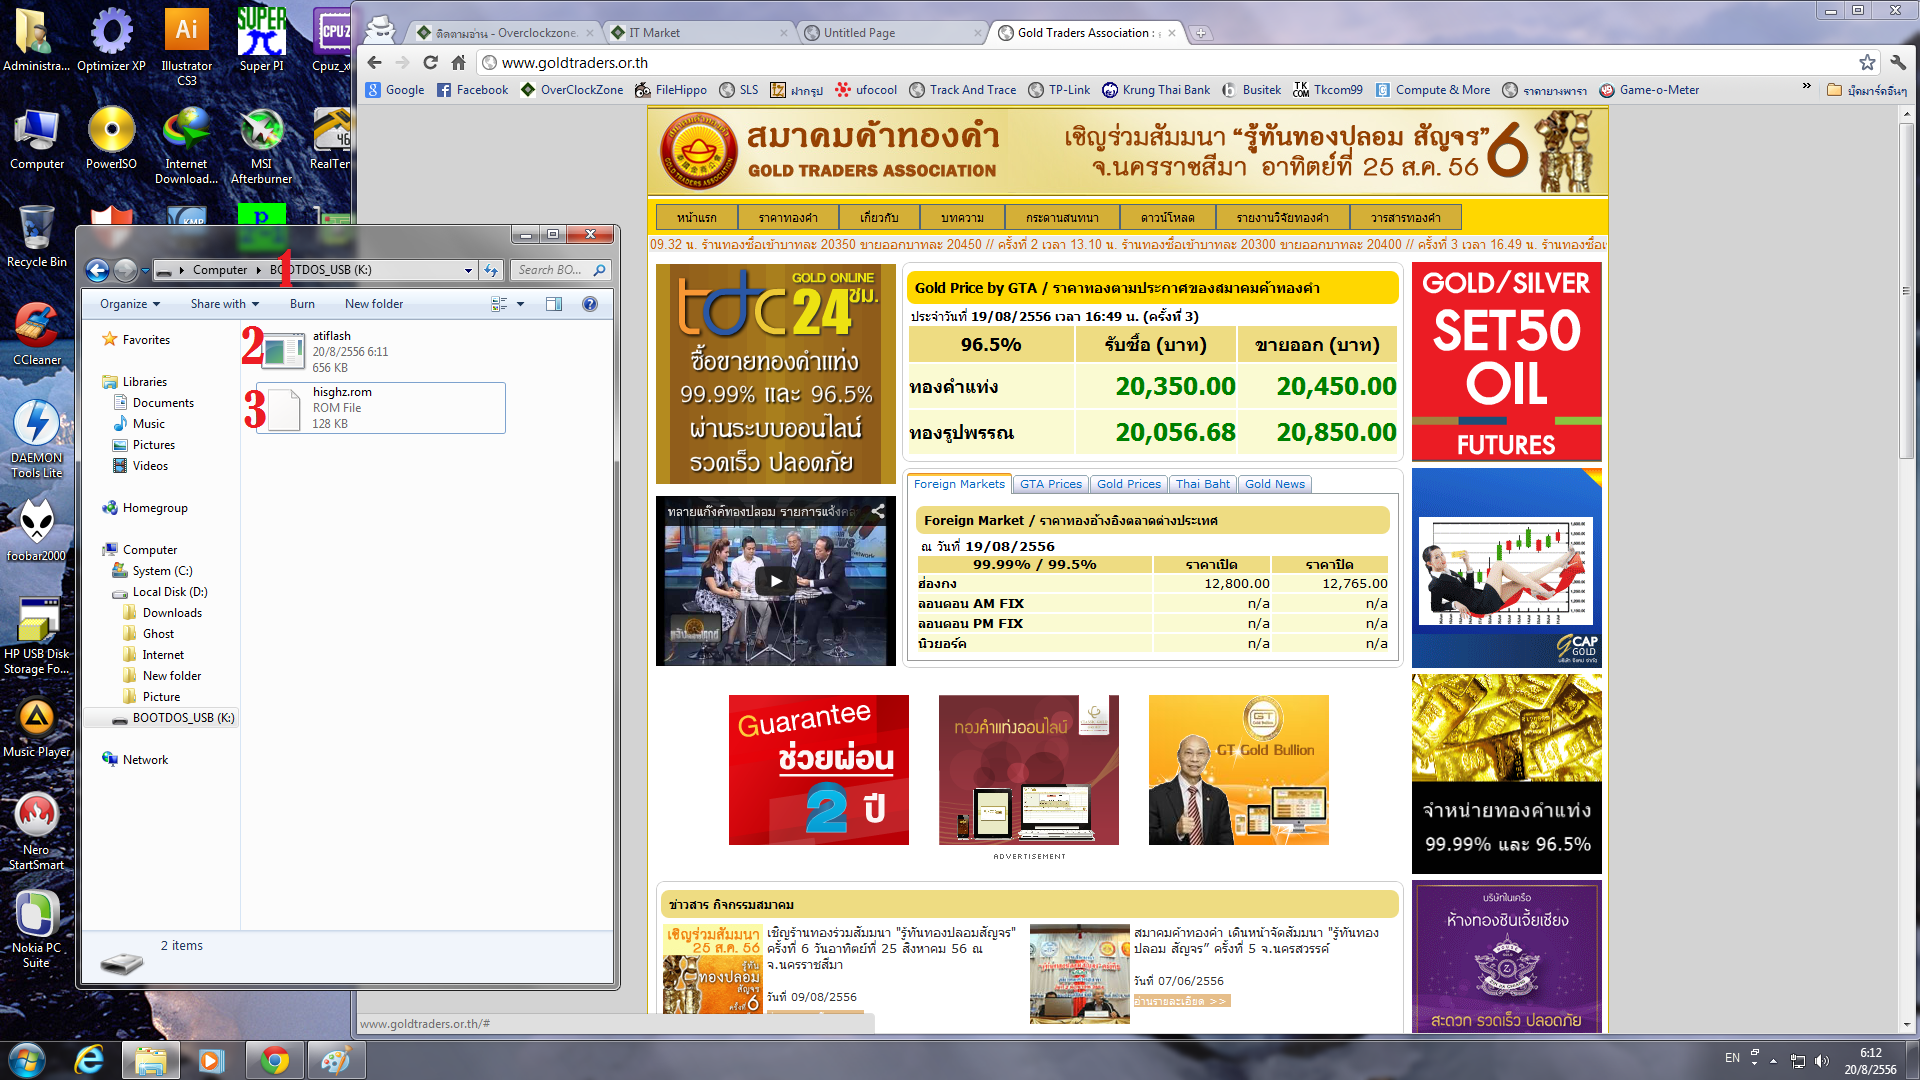Viewport: 1920px width, 1080px height.
Task: Select the GTA Prices tab
Action: [1050, 484]
